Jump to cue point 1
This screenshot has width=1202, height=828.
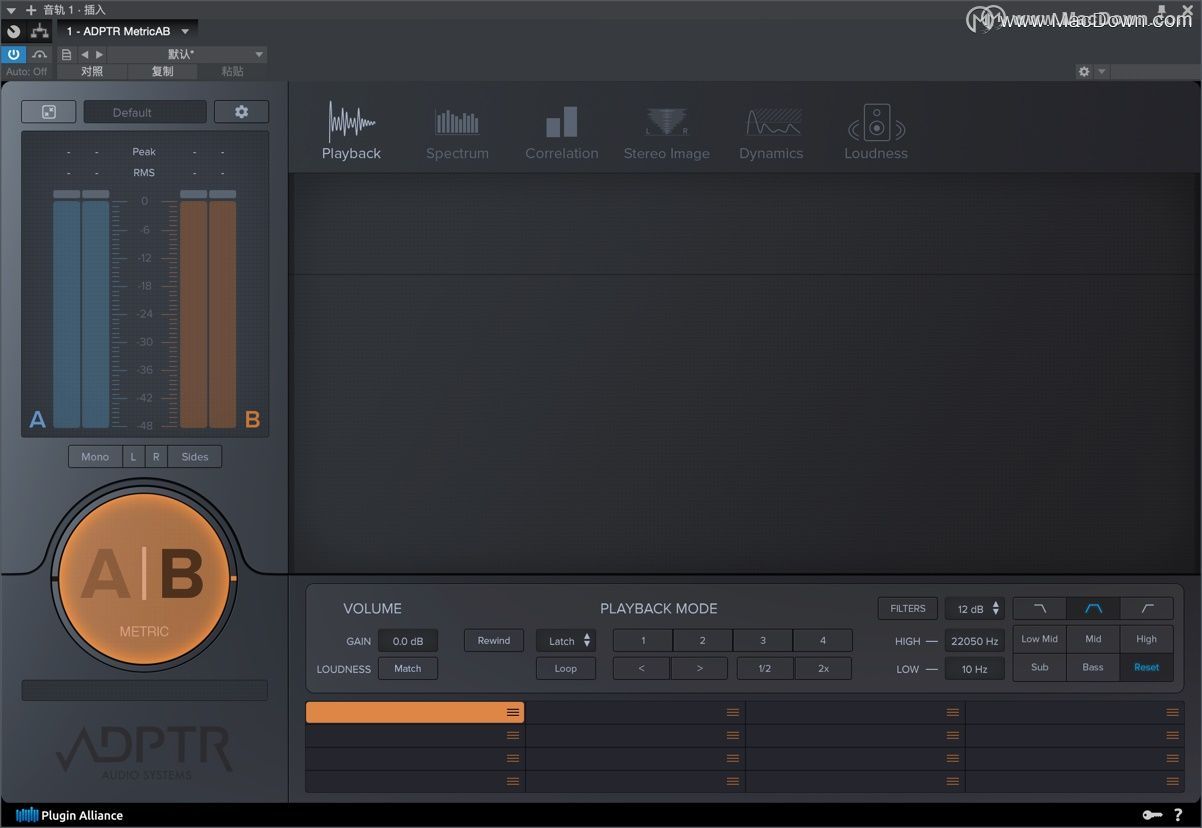(x=643, y=641)
